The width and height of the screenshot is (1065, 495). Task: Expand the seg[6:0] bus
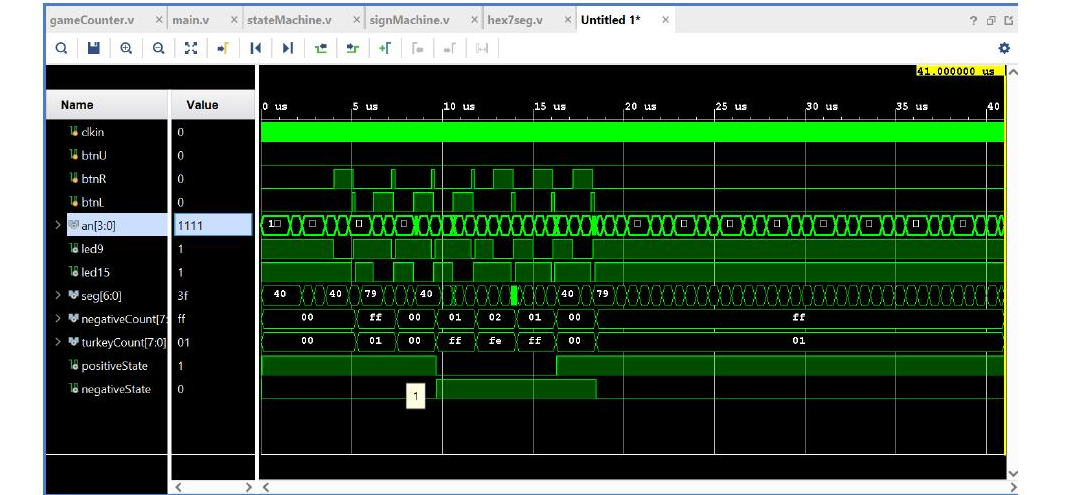pyautogui.click(x=58, y=295)
